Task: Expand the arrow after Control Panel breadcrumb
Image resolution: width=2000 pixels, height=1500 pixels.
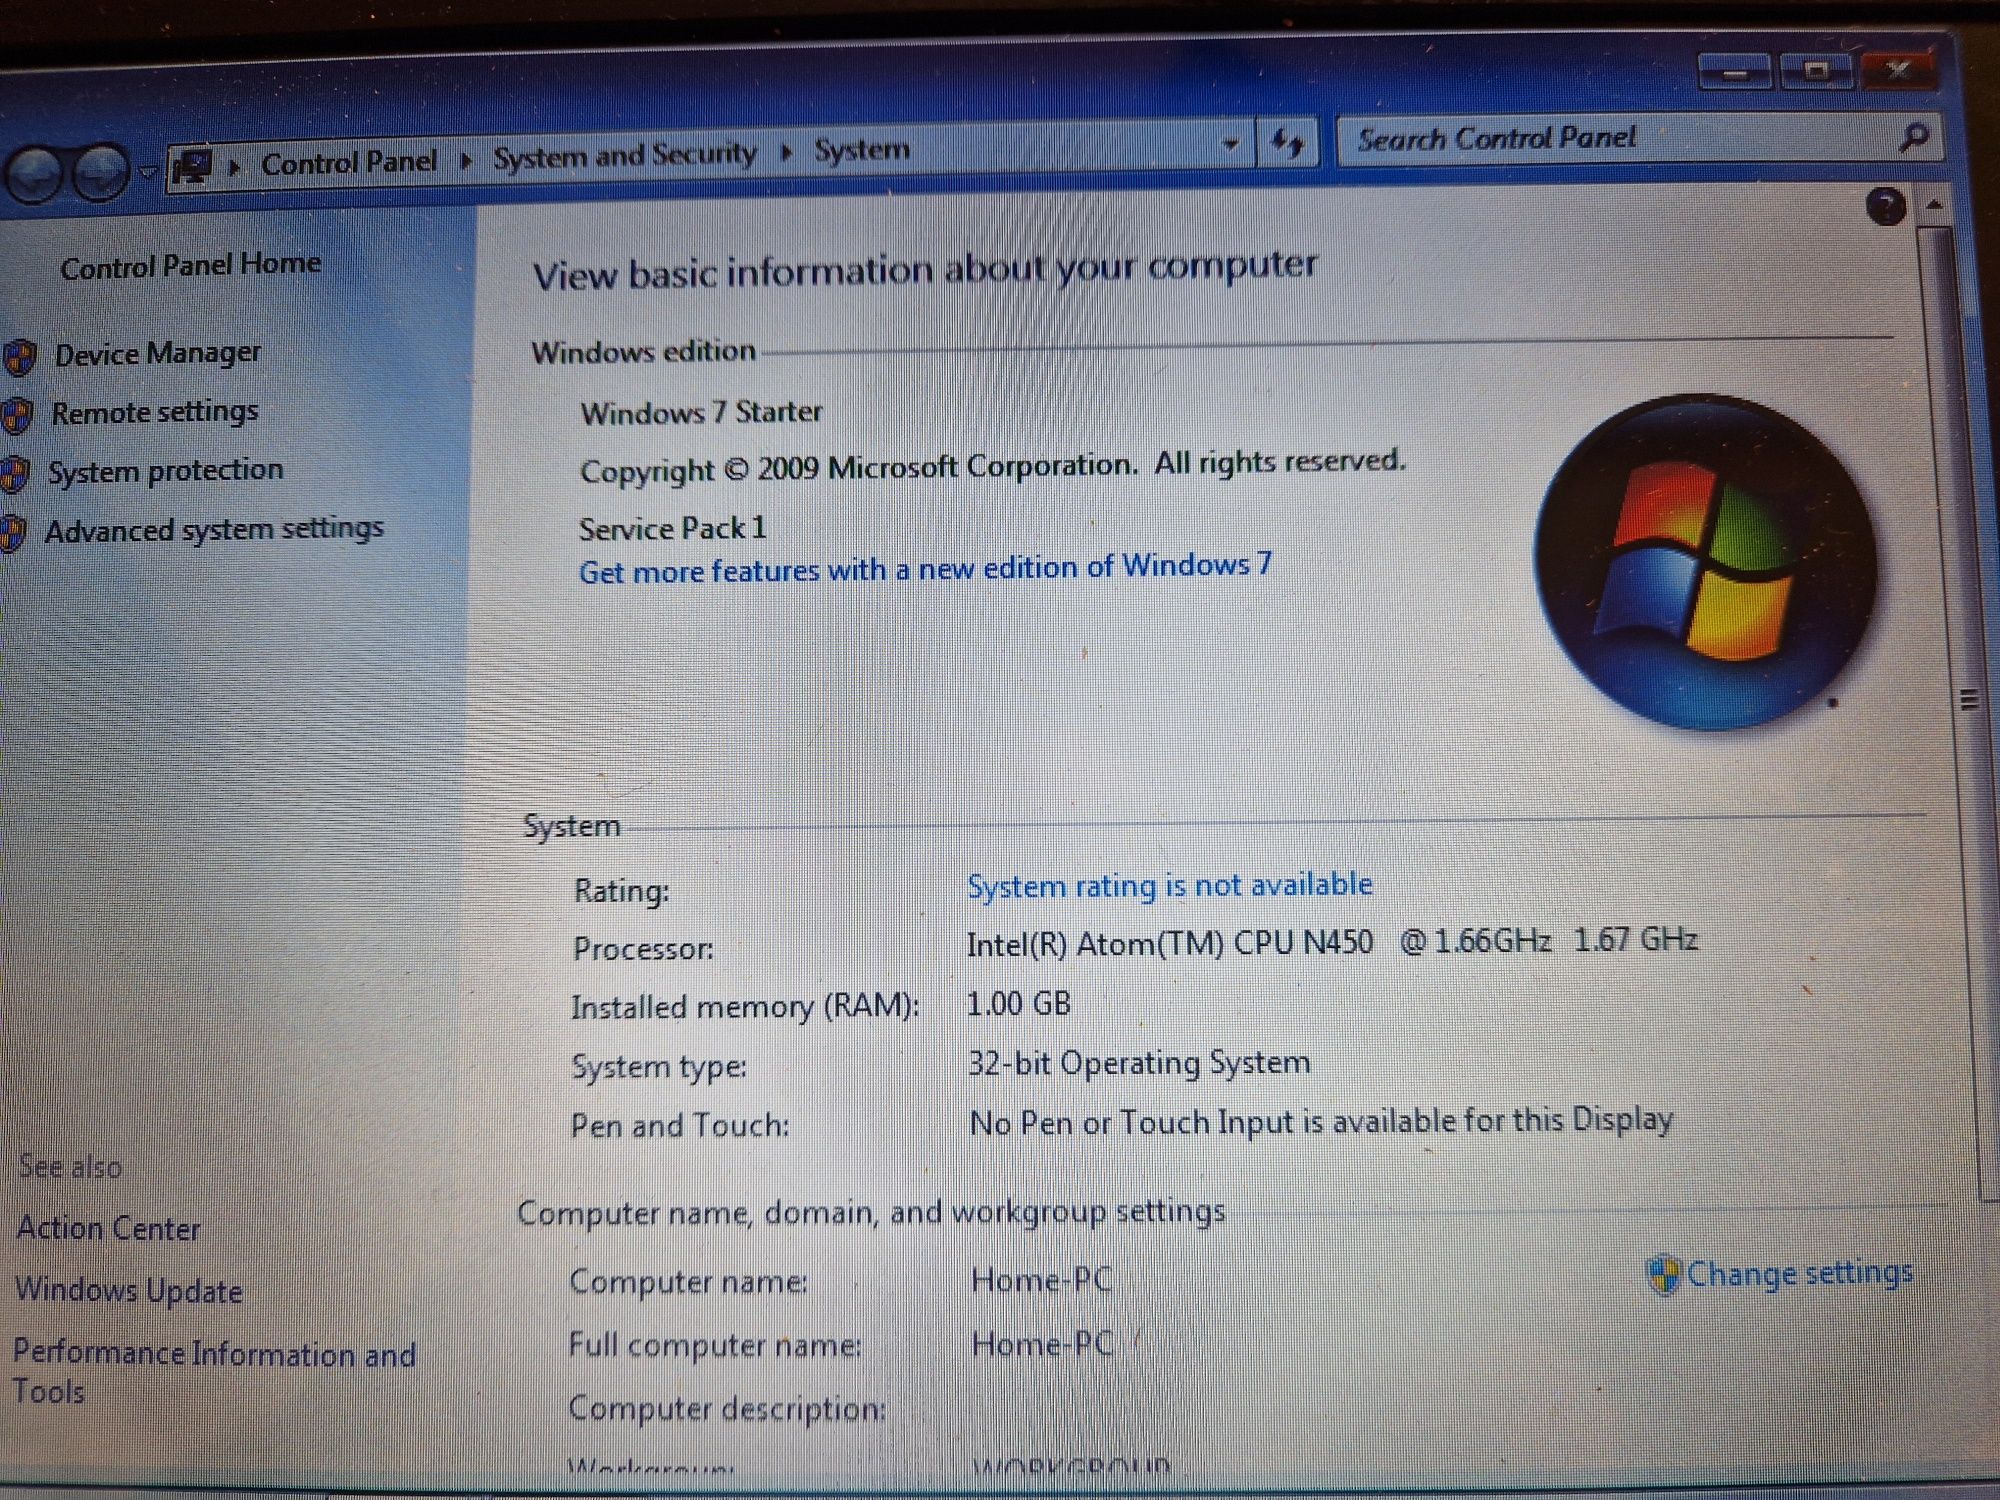Action: [x=465, y=160]
